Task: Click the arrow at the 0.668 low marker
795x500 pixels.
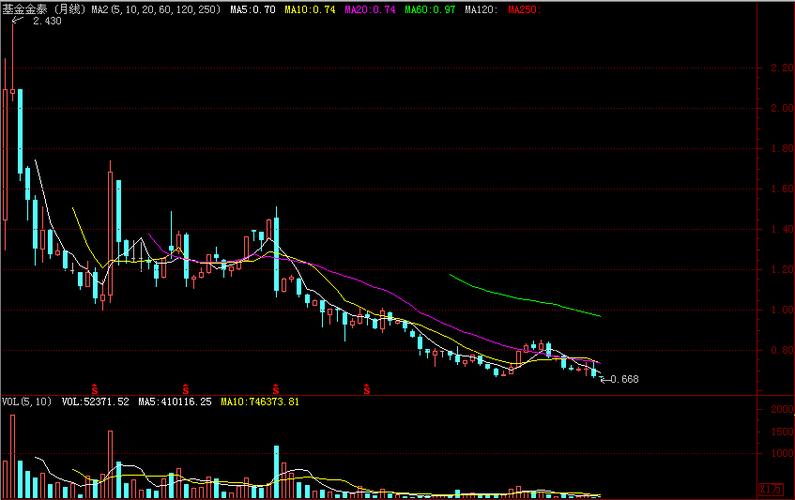Action: (603, 379)
